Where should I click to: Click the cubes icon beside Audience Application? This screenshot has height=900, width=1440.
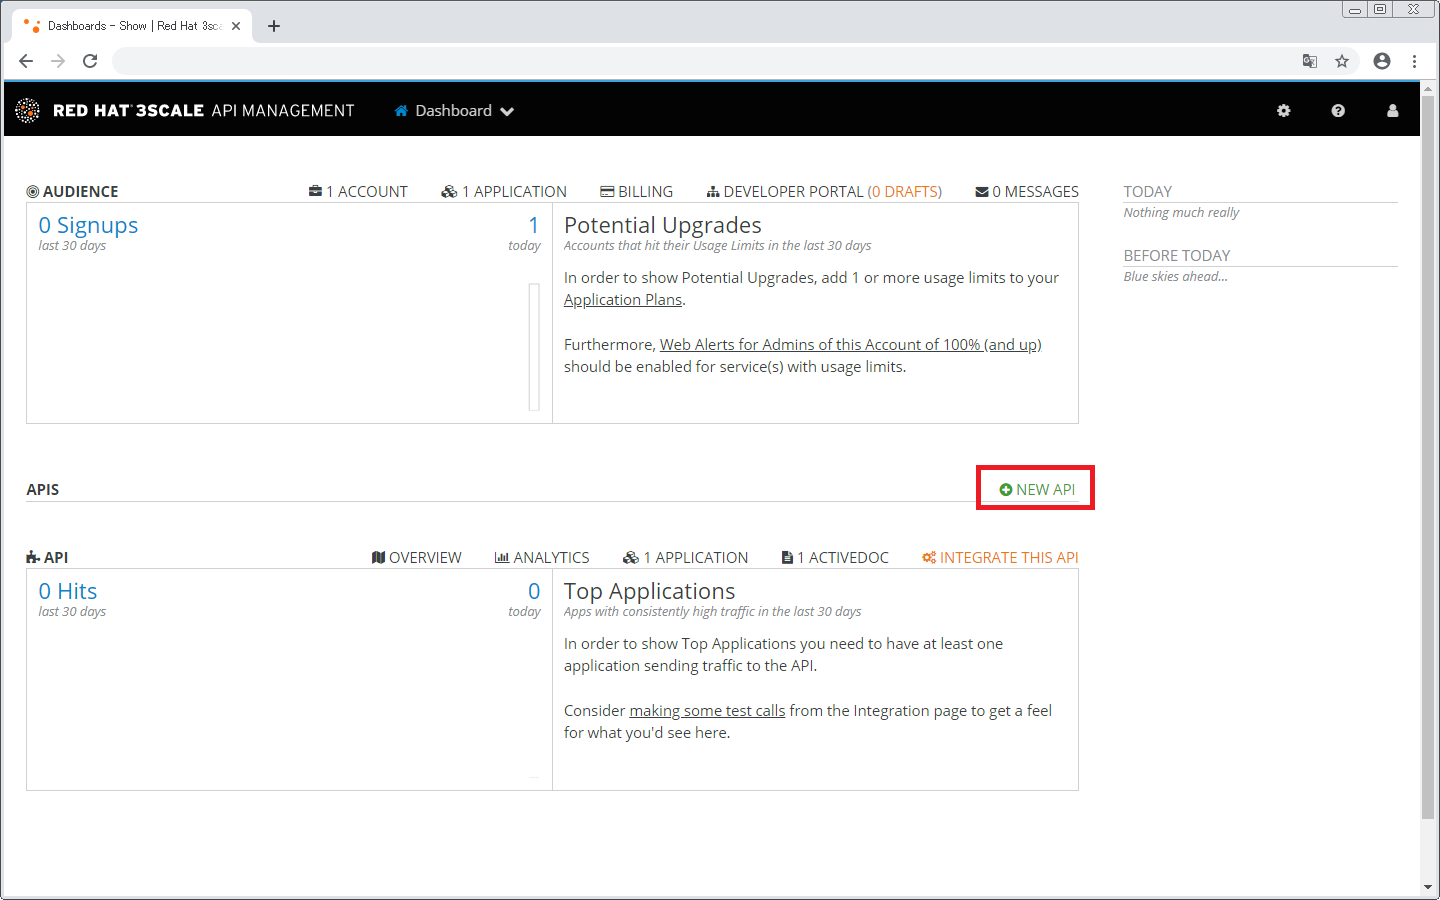tap(449, 192)
